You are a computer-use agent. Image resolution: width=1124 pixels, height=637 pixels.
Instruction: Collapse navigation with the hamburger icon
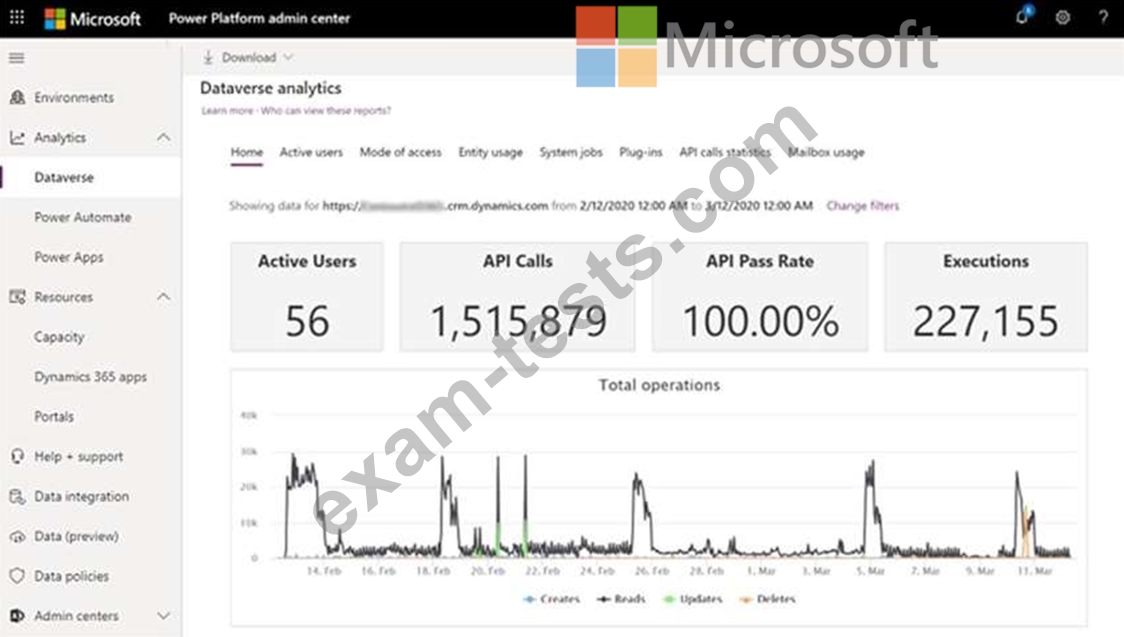coord(16,58)
